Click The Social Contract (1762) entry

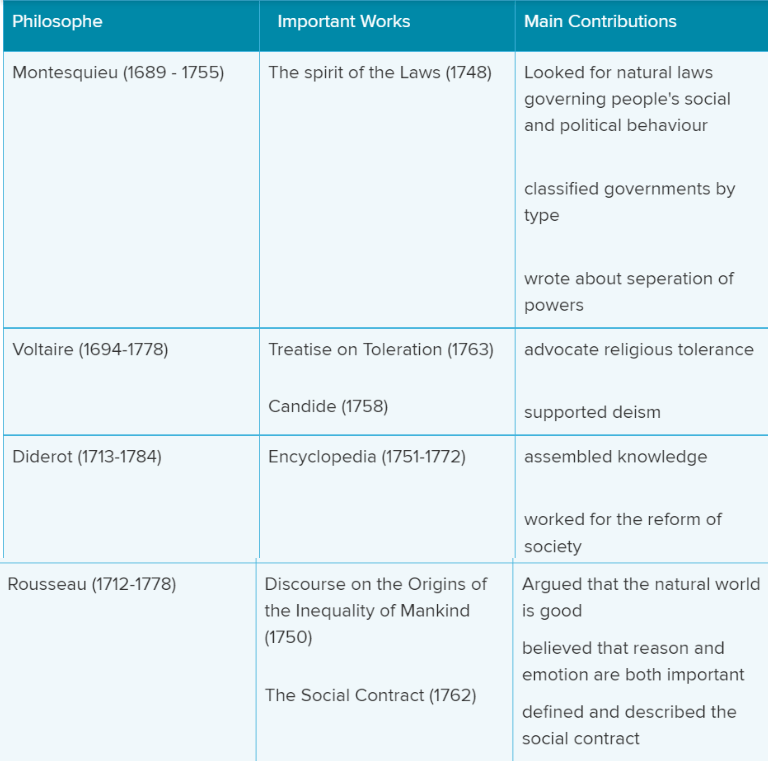point(370,695)
